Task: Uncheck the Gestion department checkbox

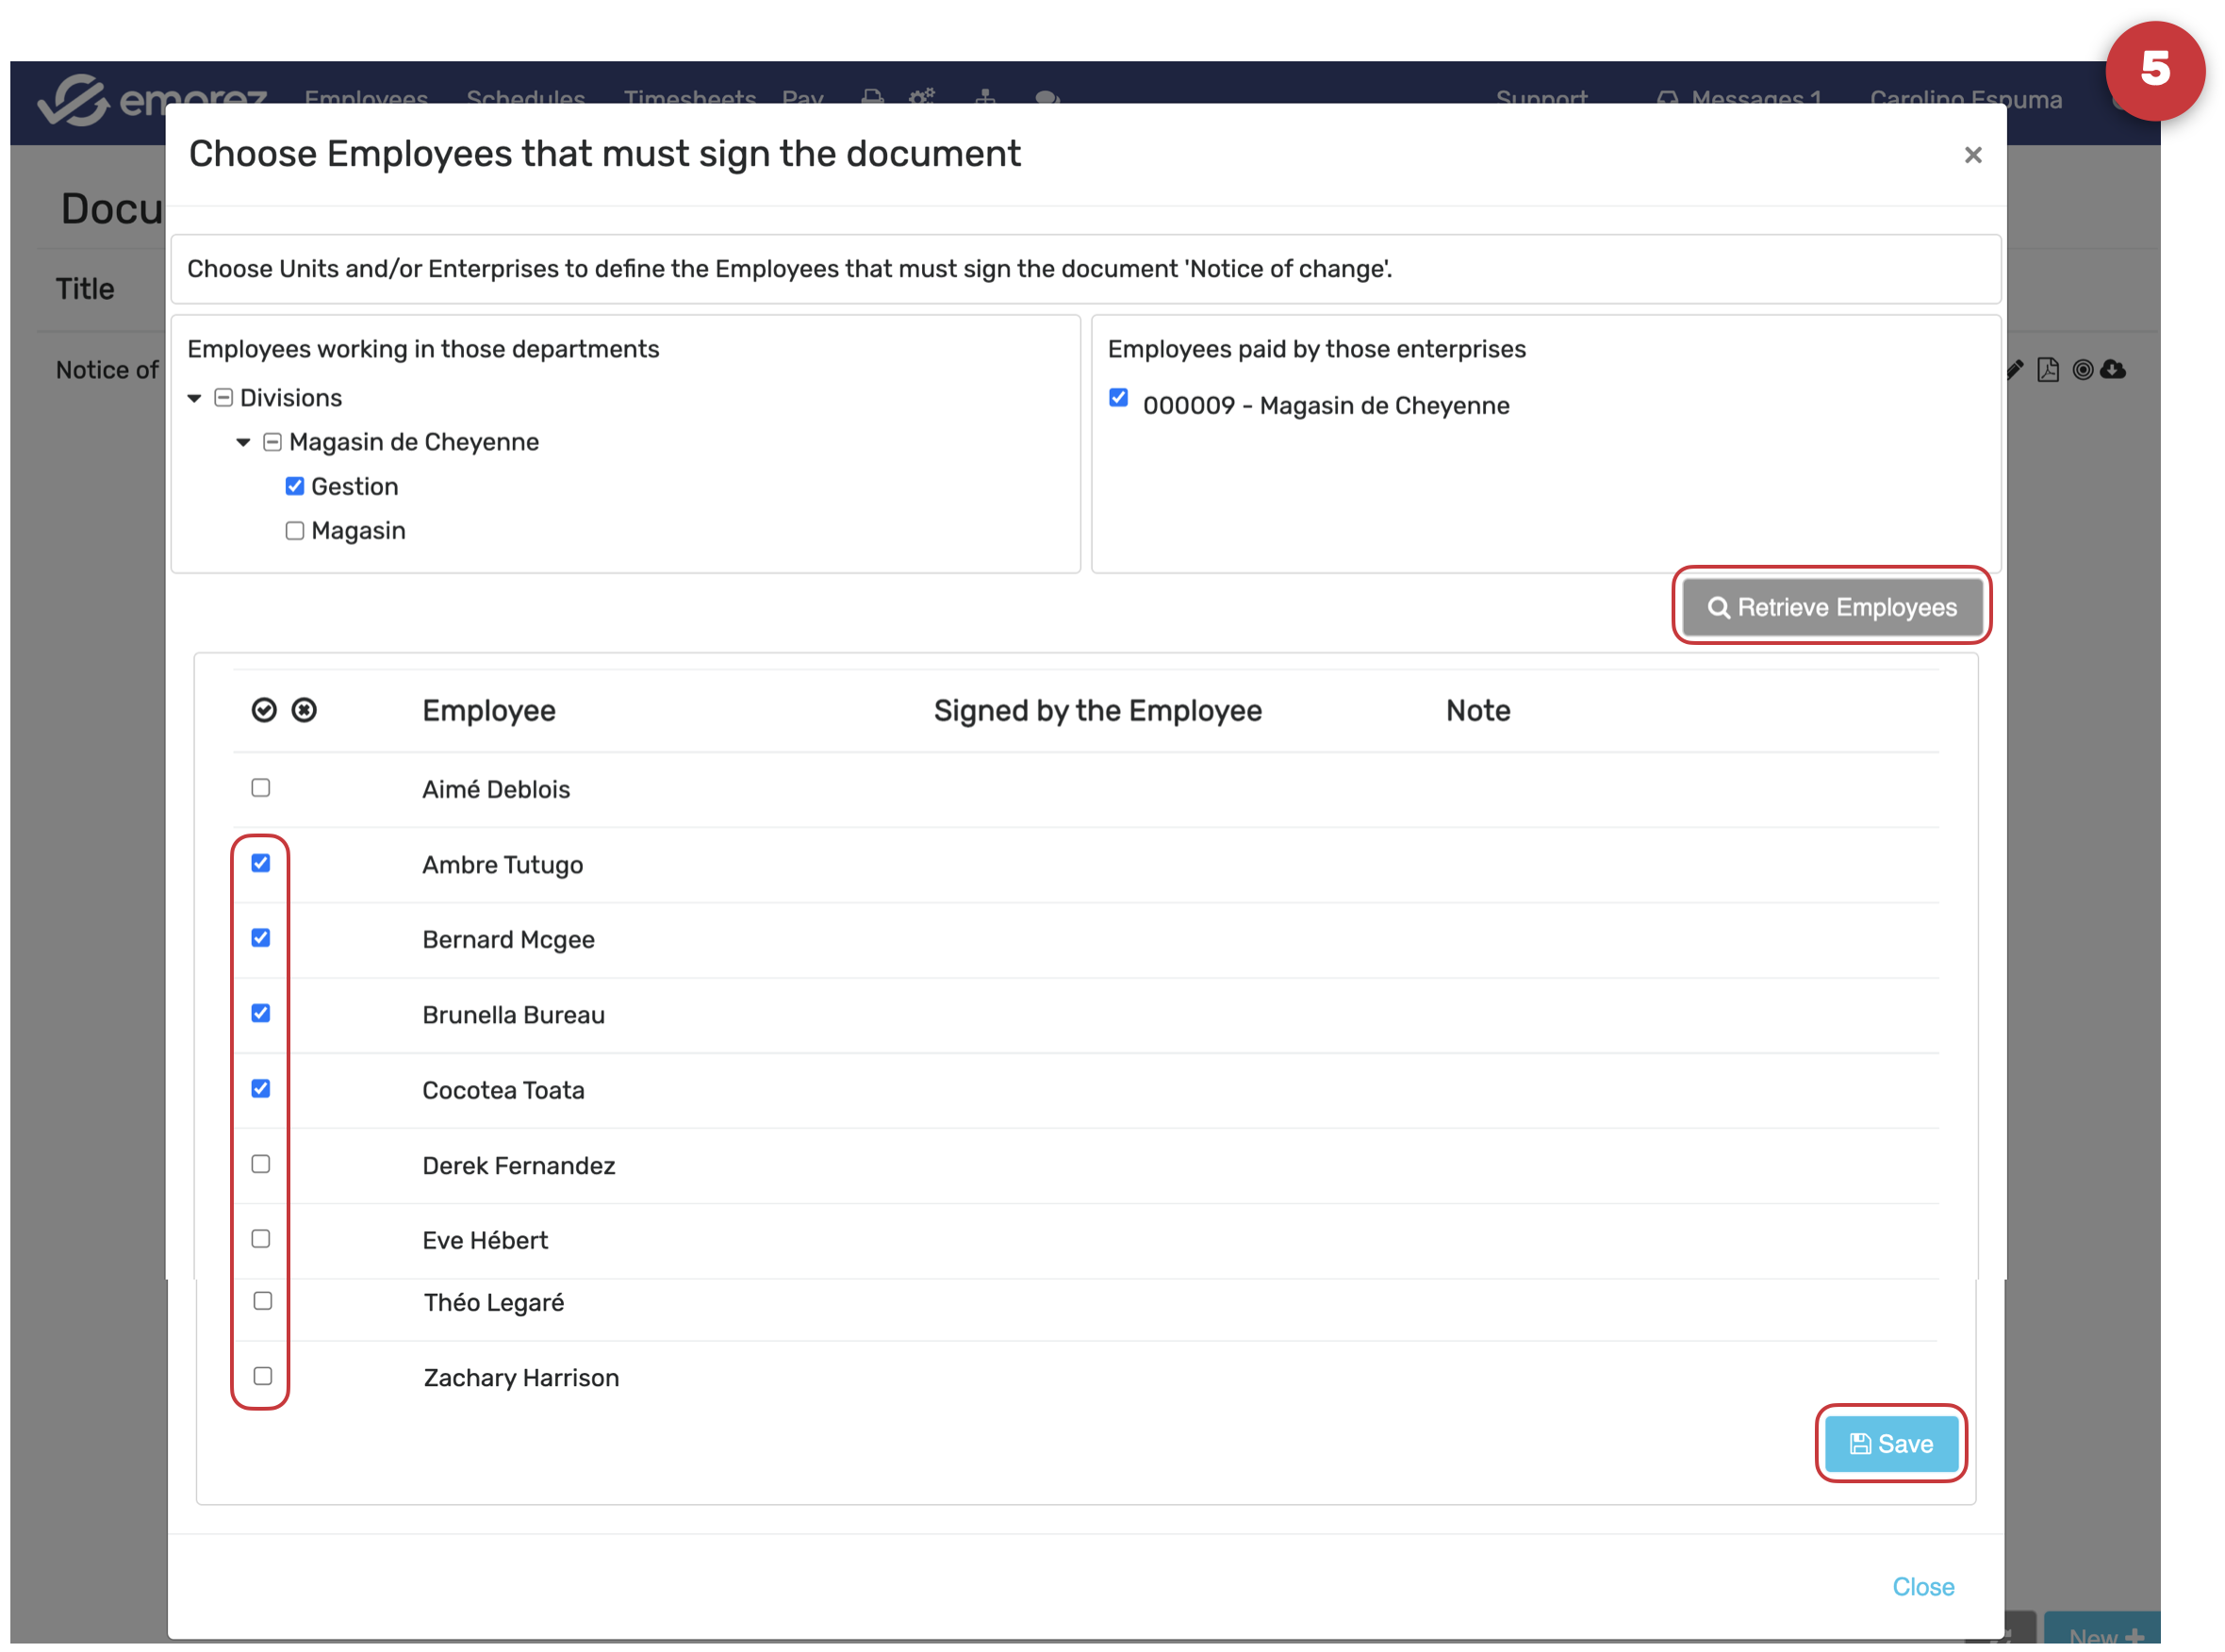Action: (x=294, y=487)
